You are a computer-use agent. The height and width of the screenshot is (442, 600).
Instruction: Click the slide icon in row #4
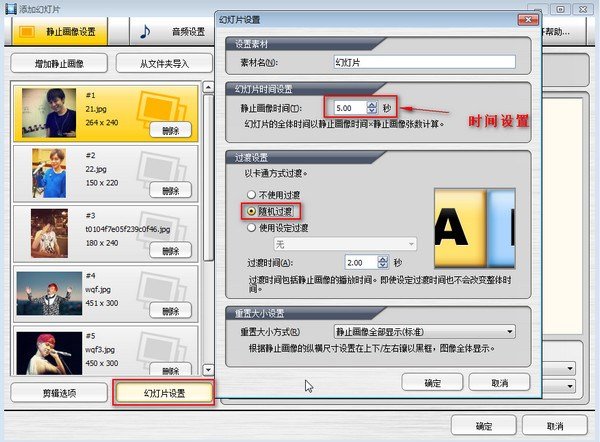[x=161, y=289]
